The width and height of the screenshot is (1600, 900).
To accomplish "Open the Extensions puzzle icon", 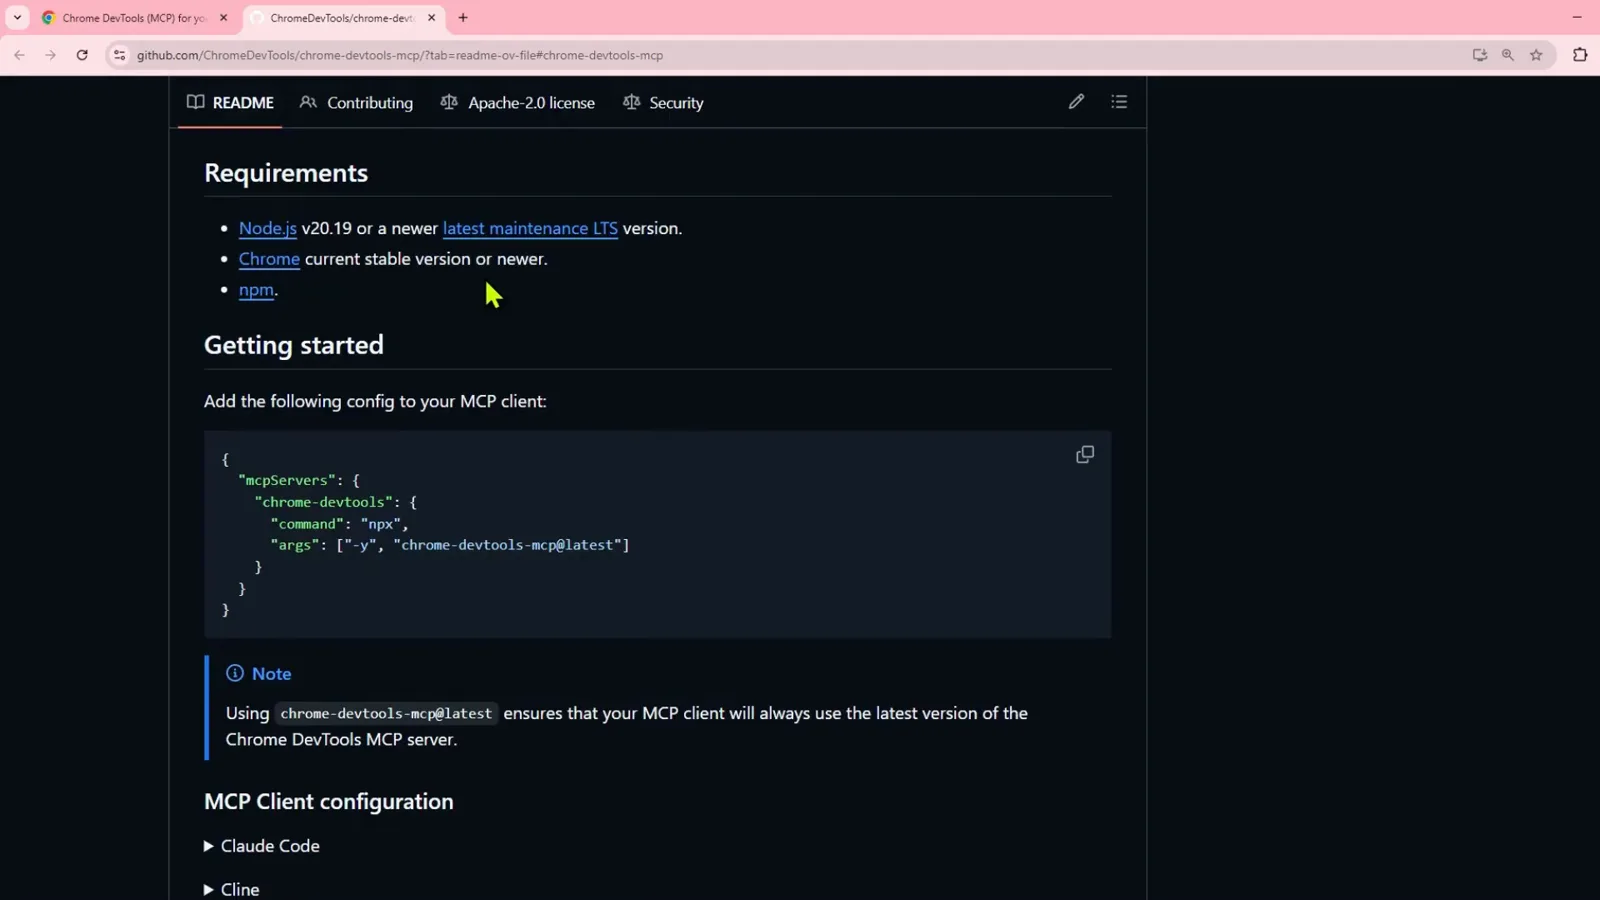I will coord(1580,55).
